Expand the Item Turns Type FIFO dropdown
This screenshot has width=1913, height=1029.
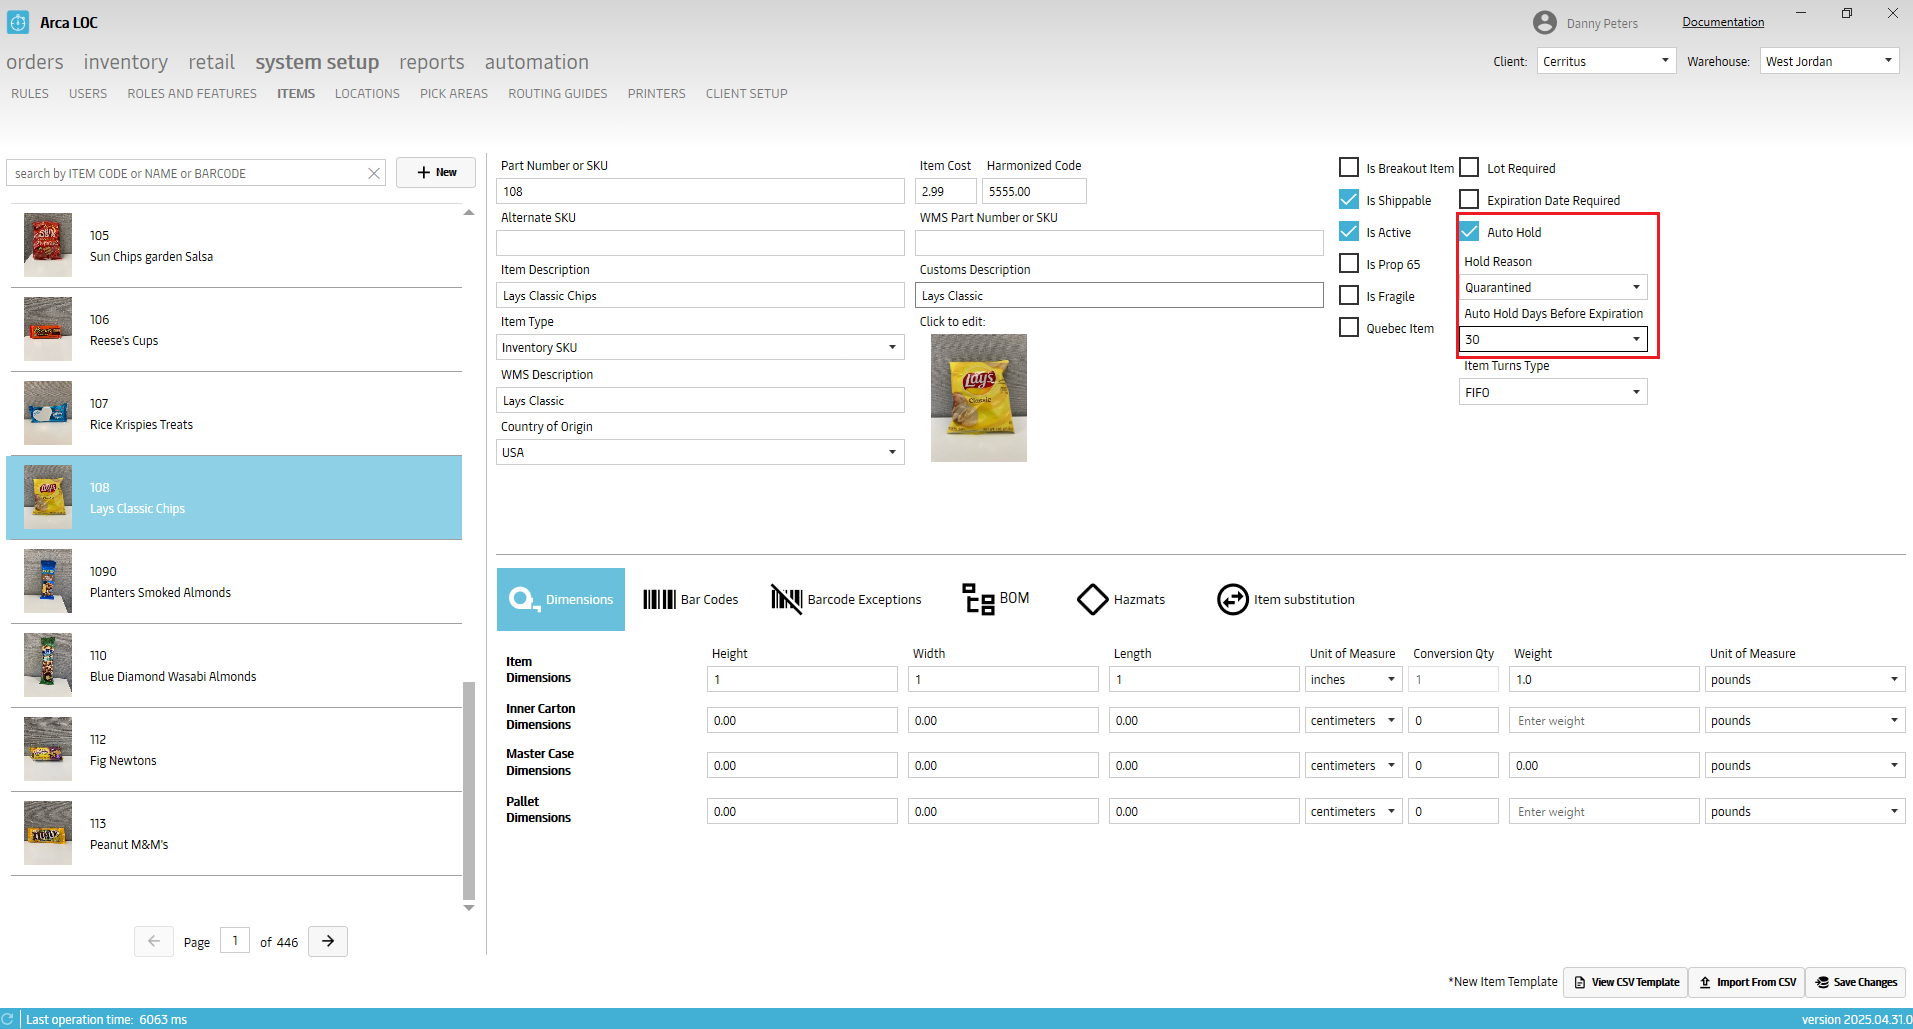click(1553, 392)
